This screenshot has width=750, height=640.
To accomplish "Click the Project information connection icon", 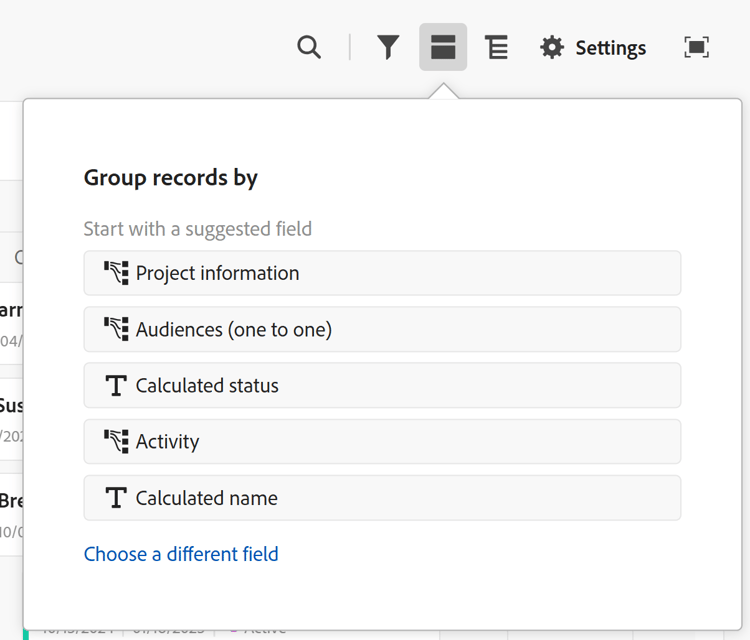I will pyautogui.click(x=116, y=273).
